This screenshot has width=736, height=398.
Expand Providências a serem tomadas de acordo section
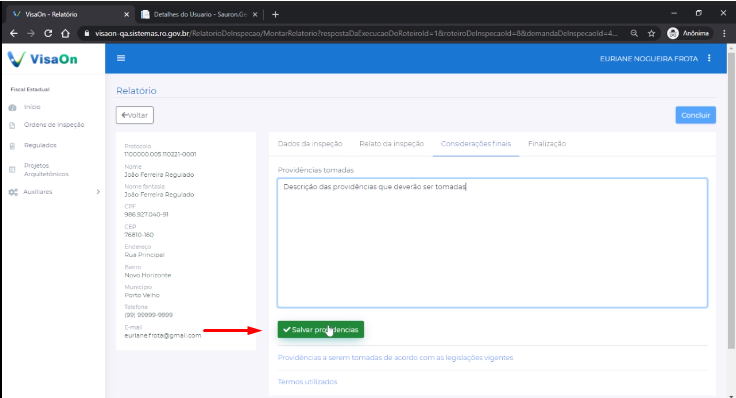pyautogui.click(x=395, y=358)
